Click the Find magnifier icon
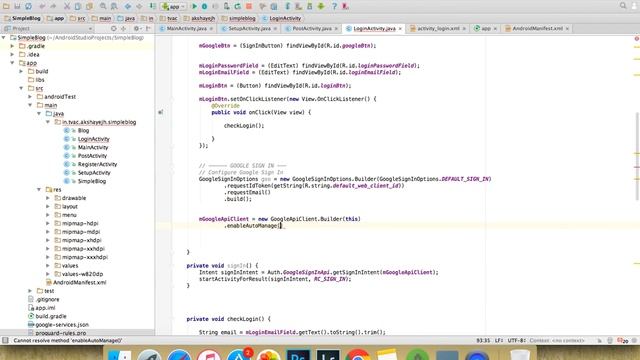640x360 pixels. click(103, 6)
